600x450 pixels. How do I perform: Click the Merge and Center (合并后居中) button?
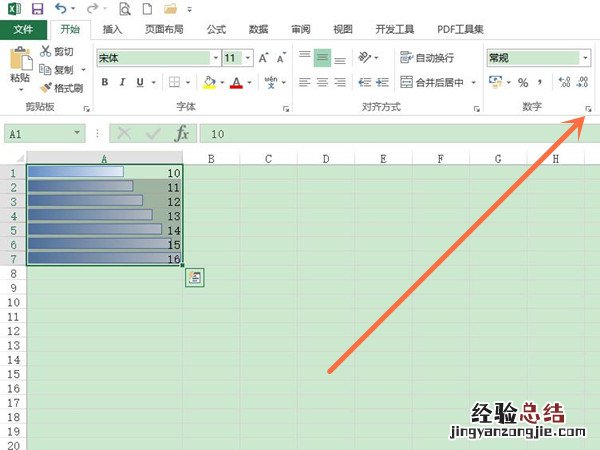coord(438,82)
